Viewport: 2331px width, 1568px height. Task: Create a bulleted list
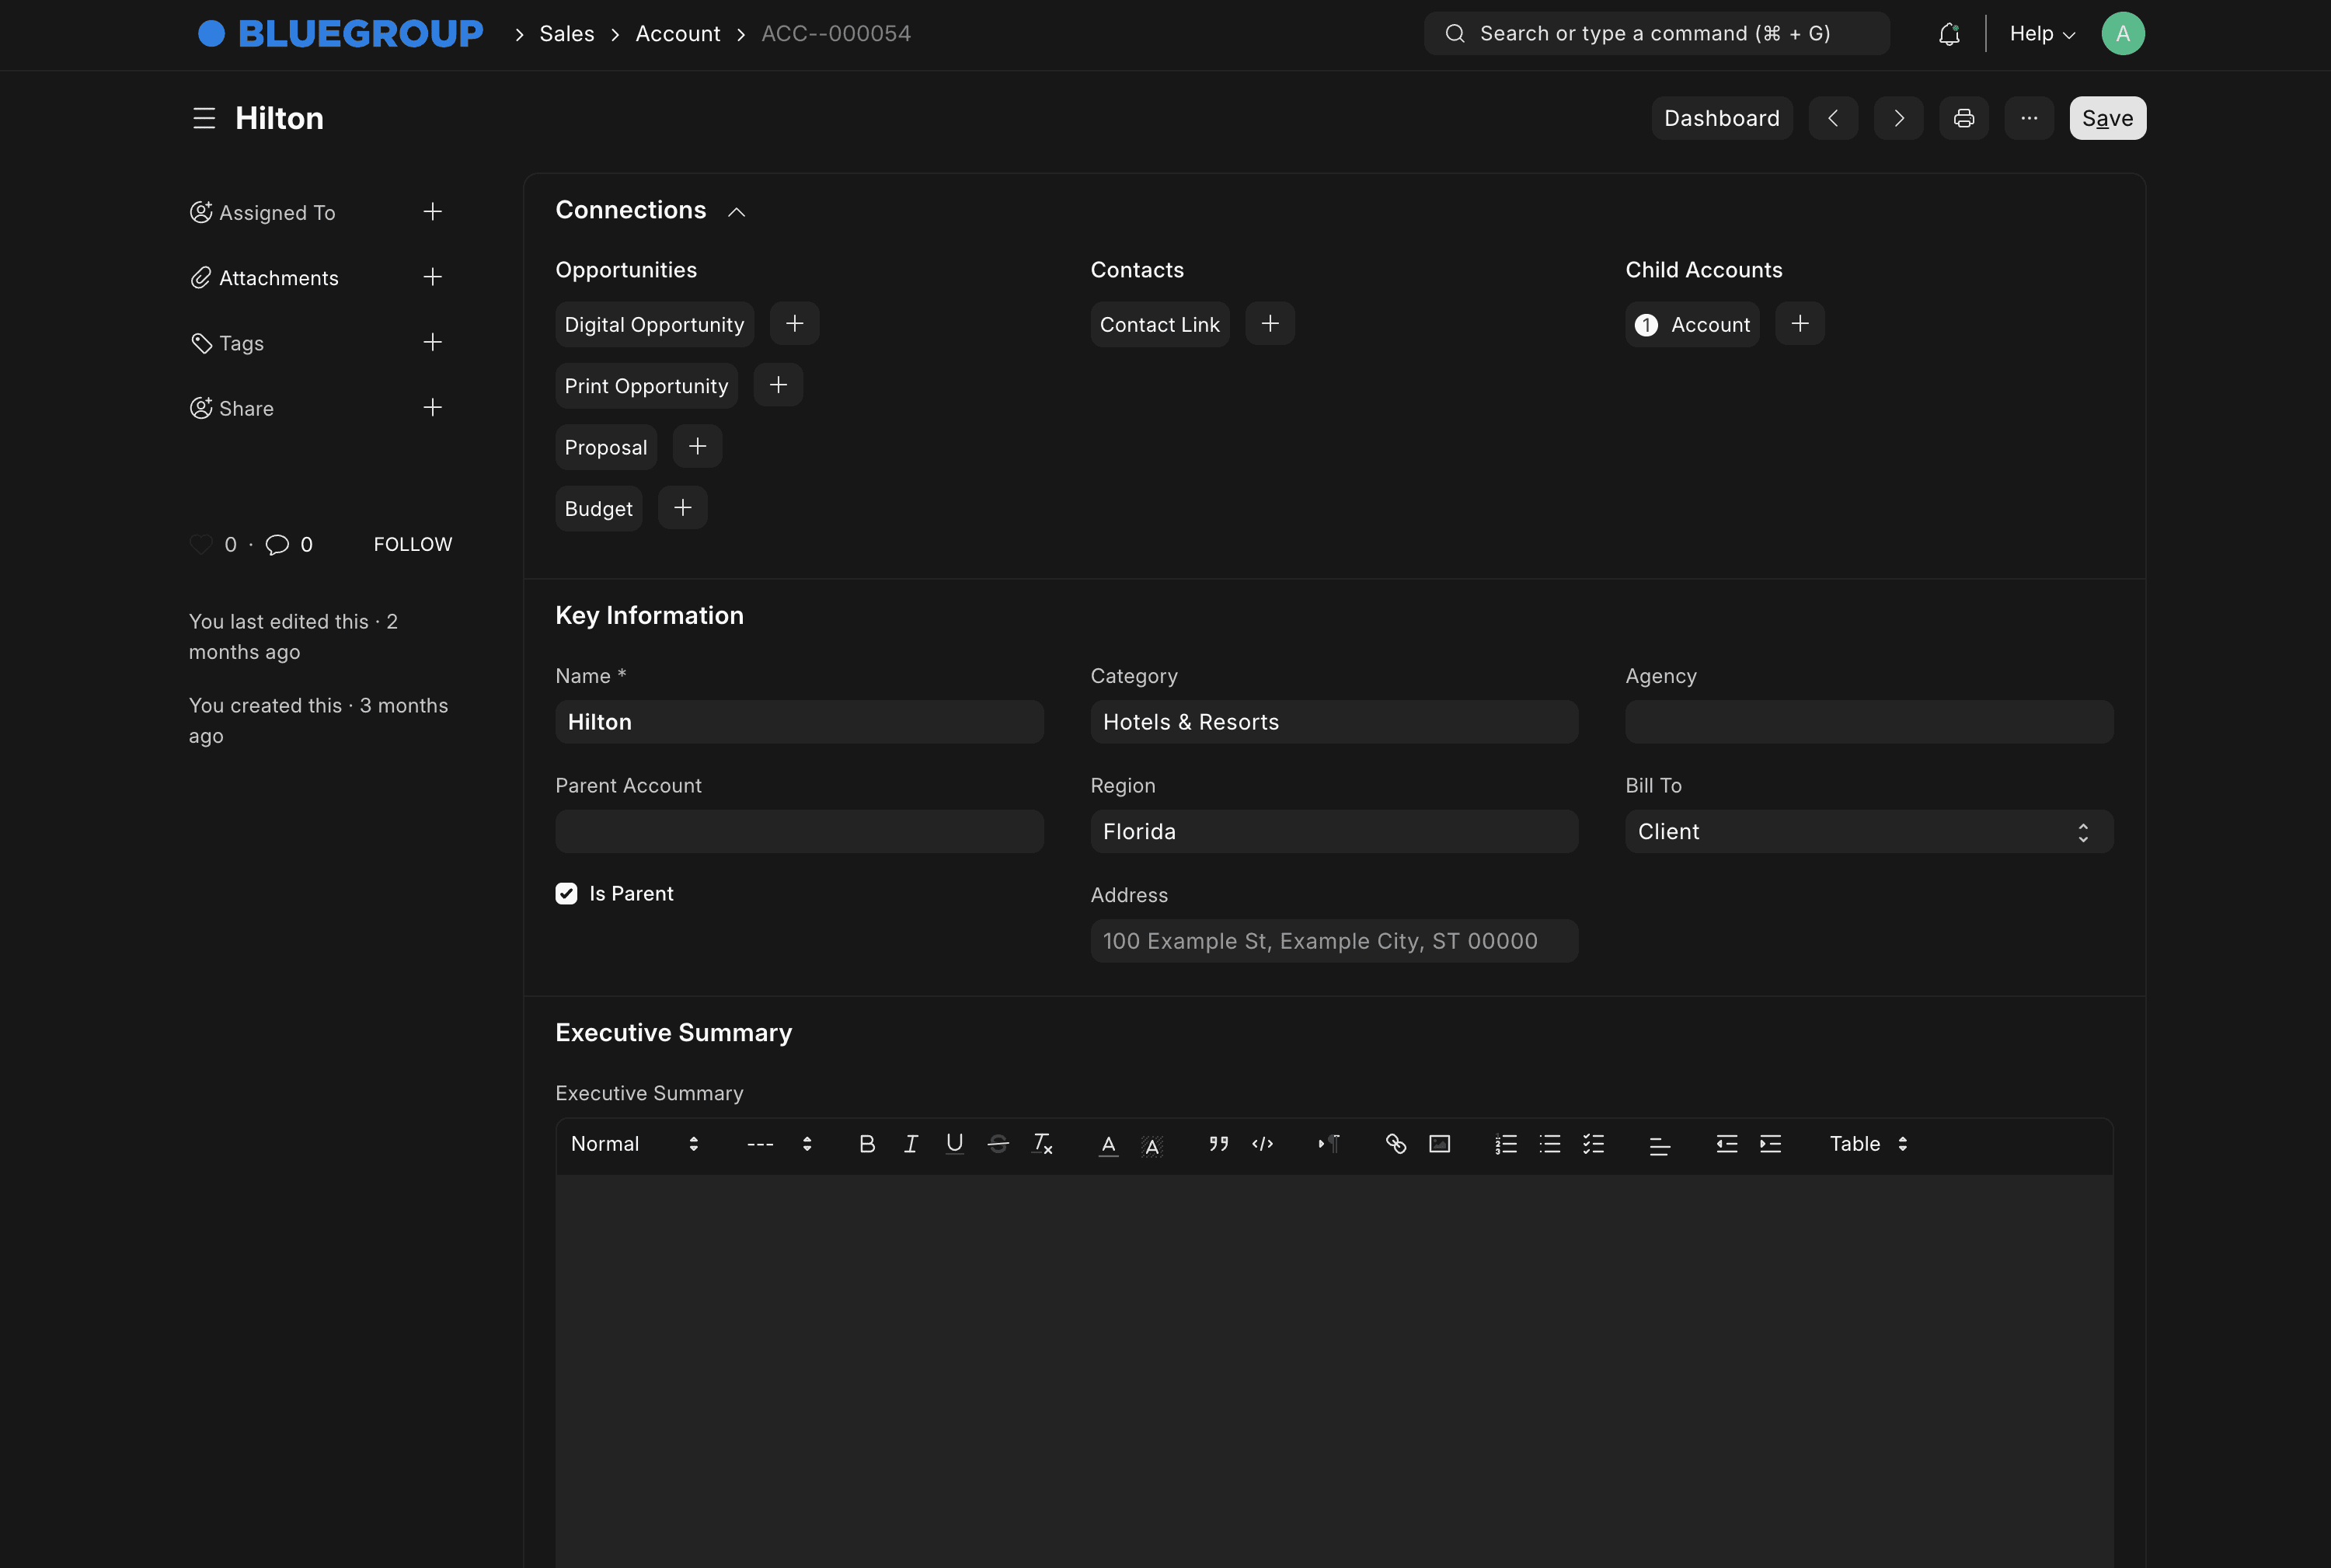tap(1550, 1144)
